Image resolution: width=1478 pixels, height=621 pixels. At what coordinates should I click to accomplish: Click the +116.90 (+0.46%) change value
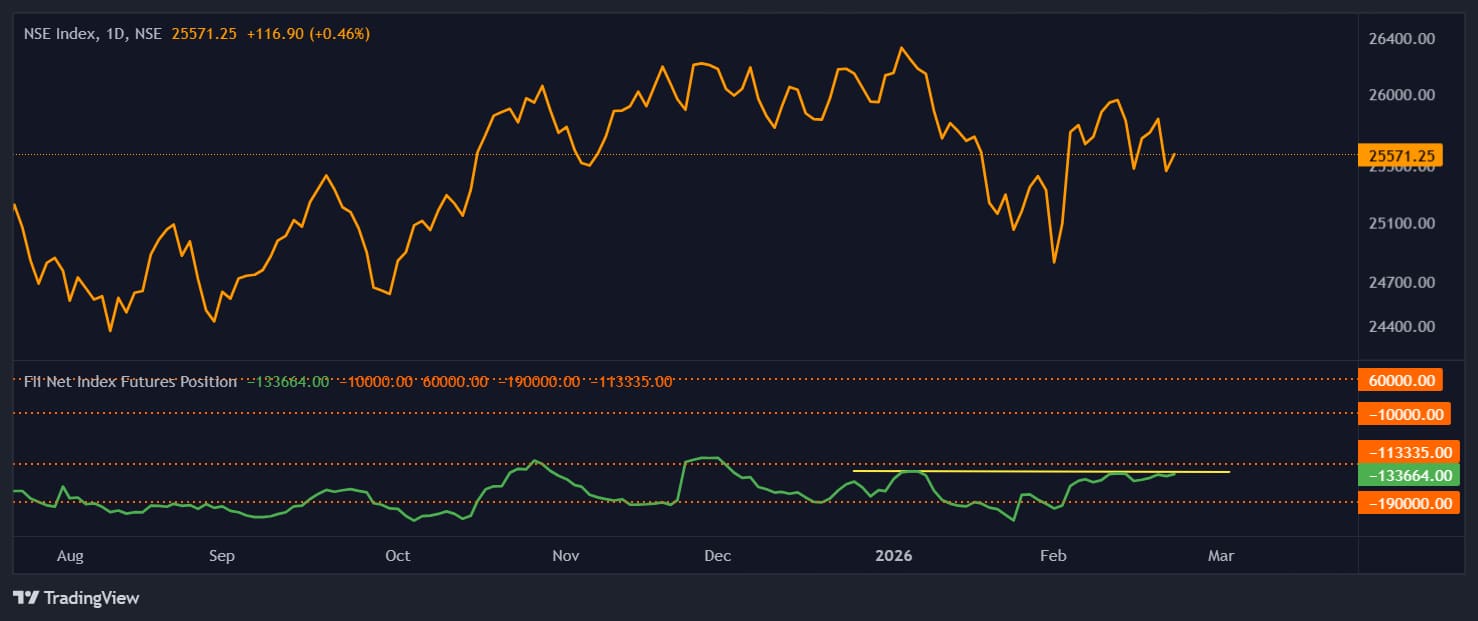(x=309, y=33)
